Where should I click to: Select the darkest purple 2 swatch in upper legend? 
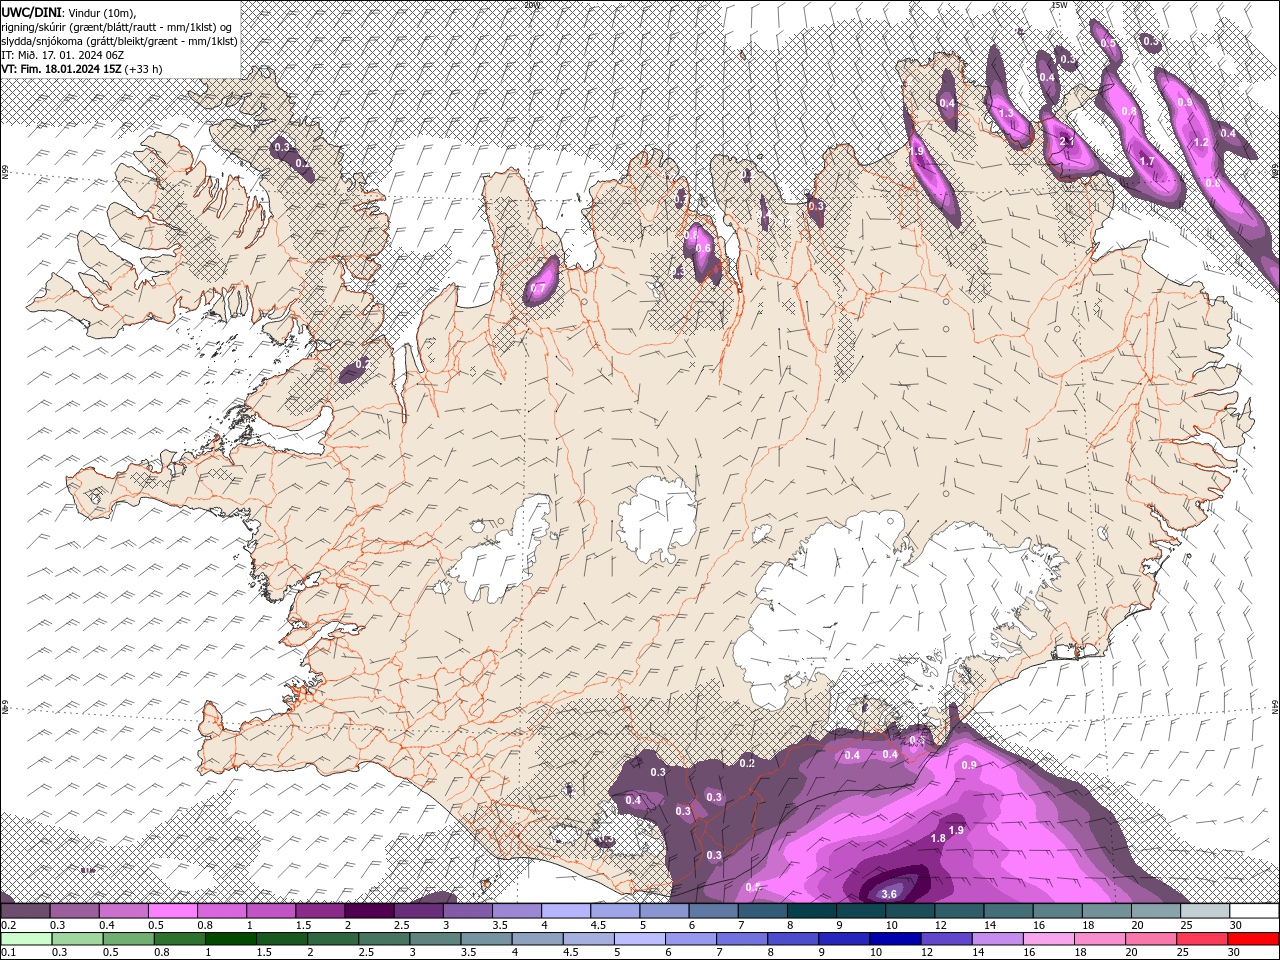[369, 912]
